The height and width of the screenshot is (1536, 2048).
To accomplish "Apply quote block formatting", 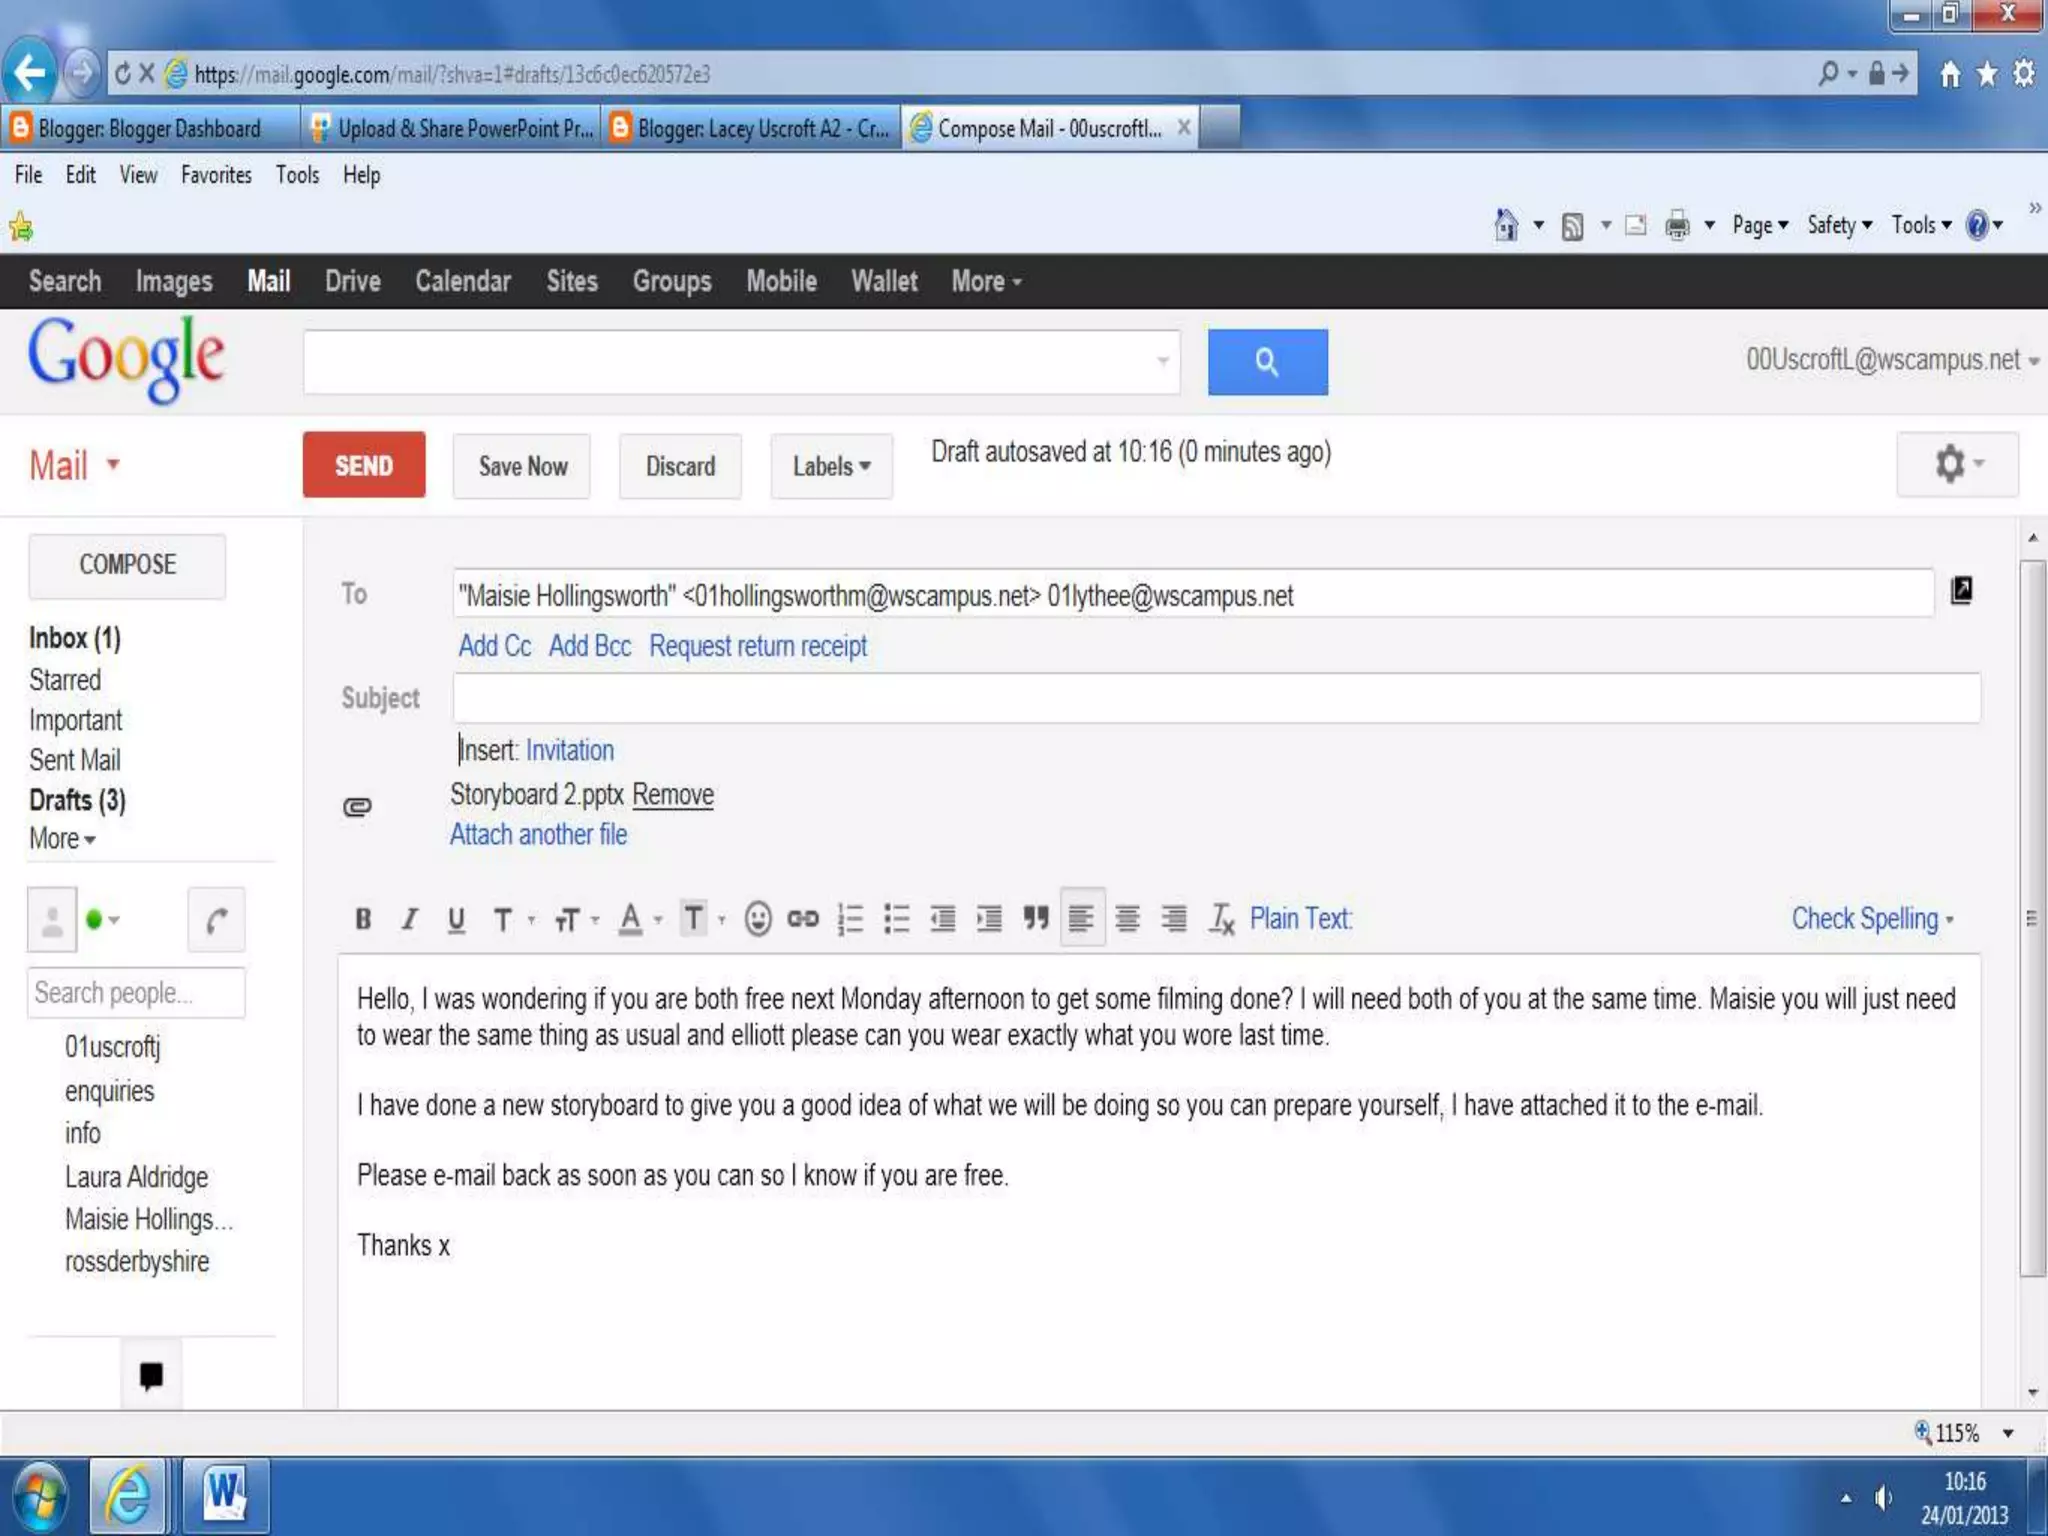I will pyautogui.click(x=1035, y=919).
